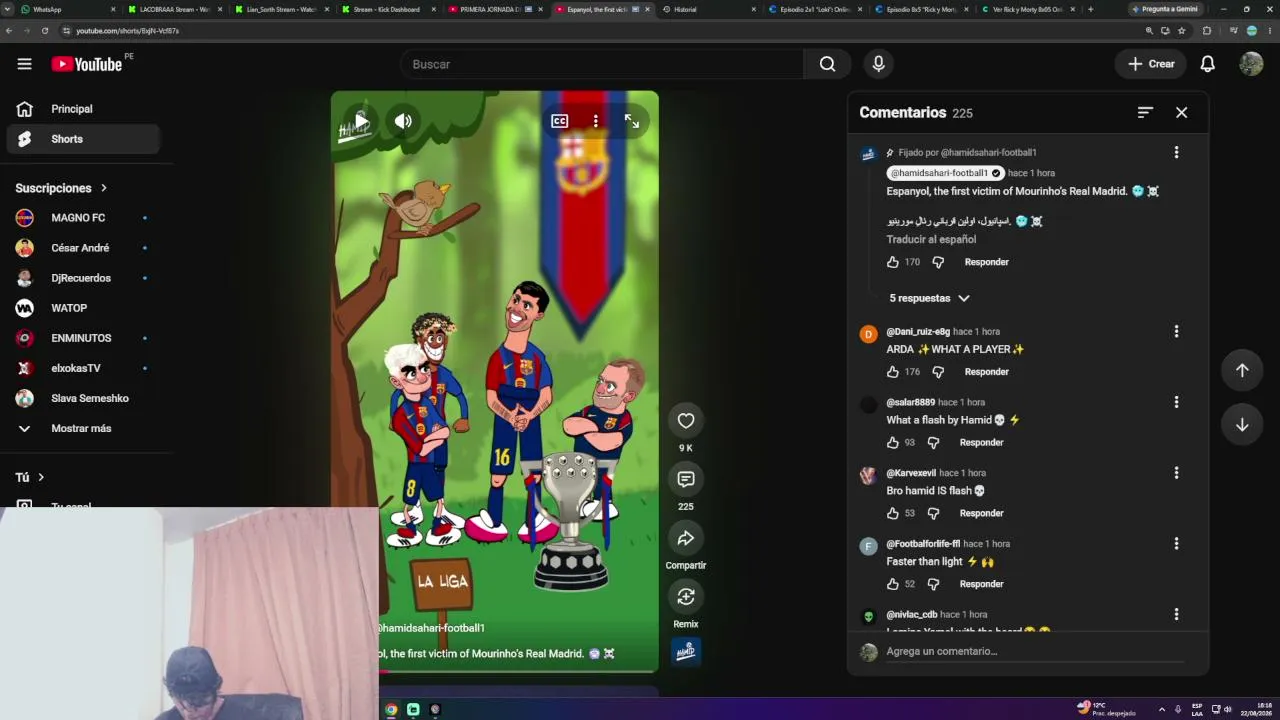Open the YouTube guide hamburger menu

point(24,64)
